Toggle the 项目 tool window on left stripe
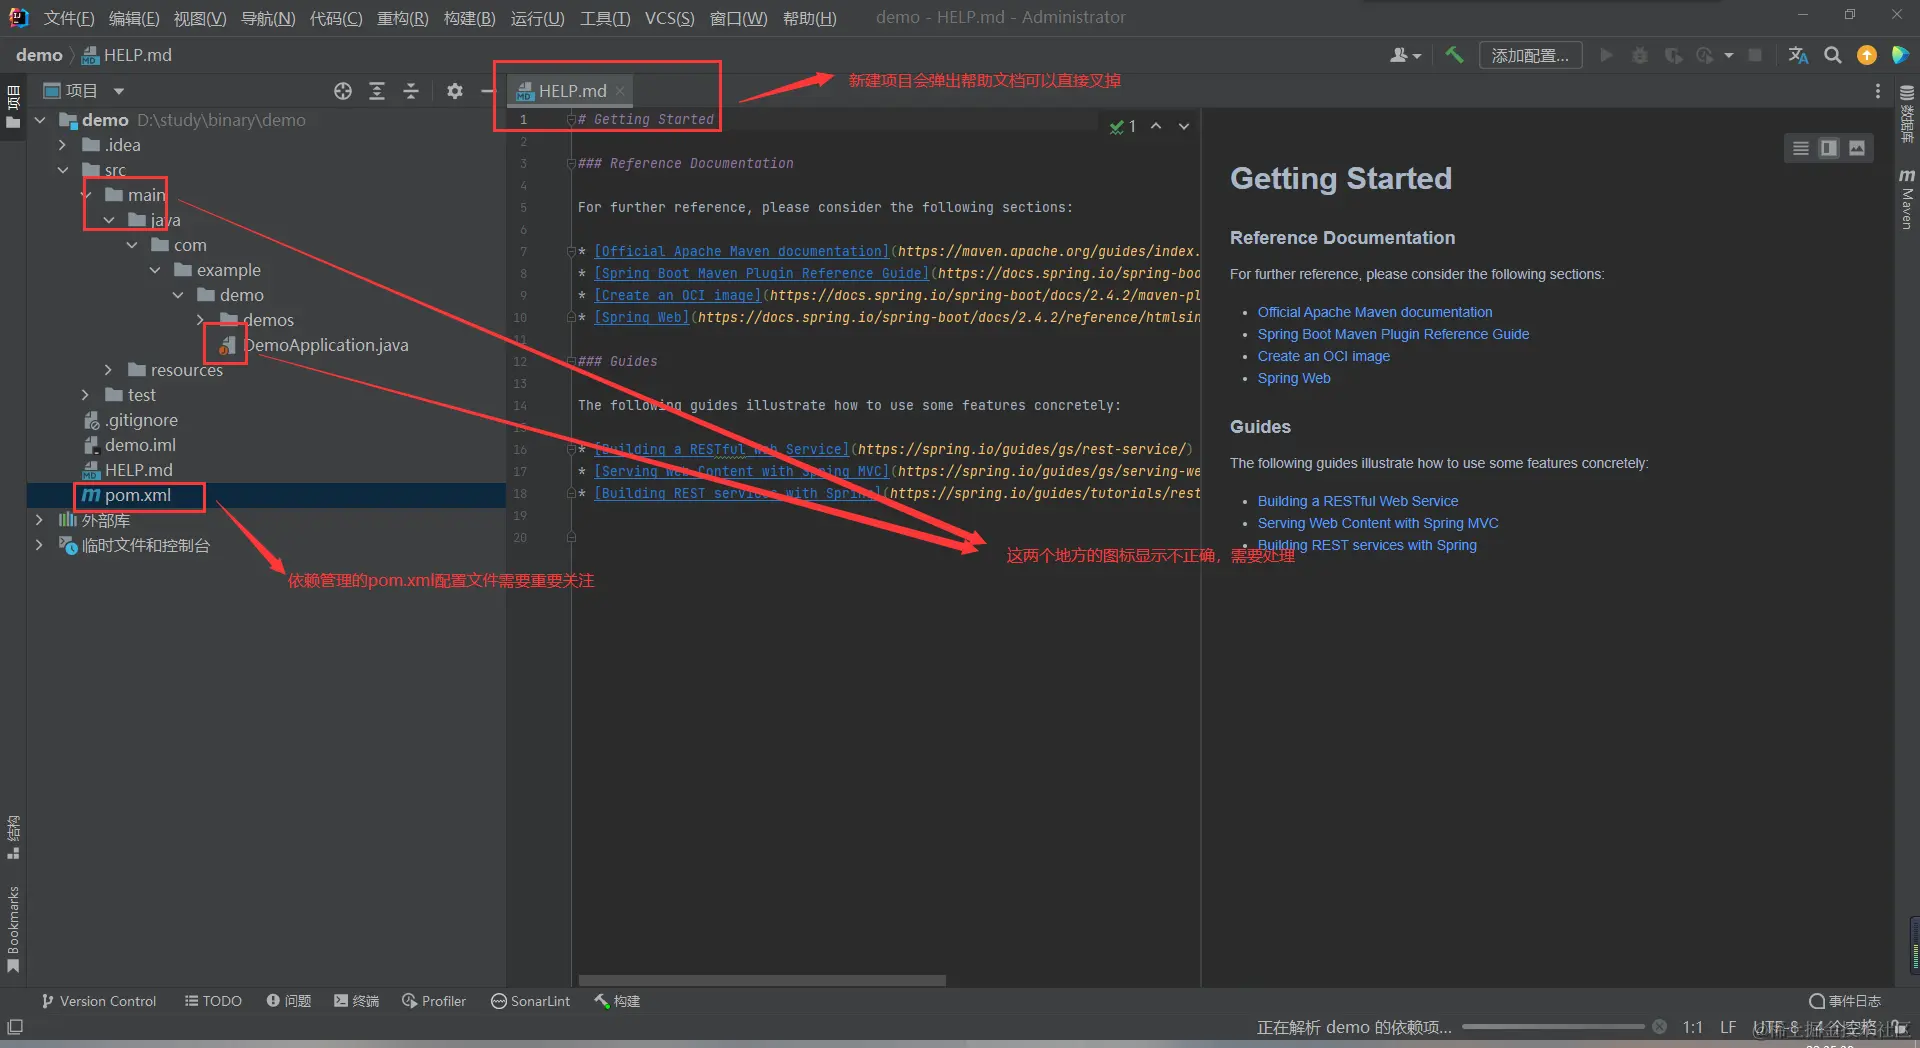Viewport: 1920px width, 1048px height. (x=13, y=108)
